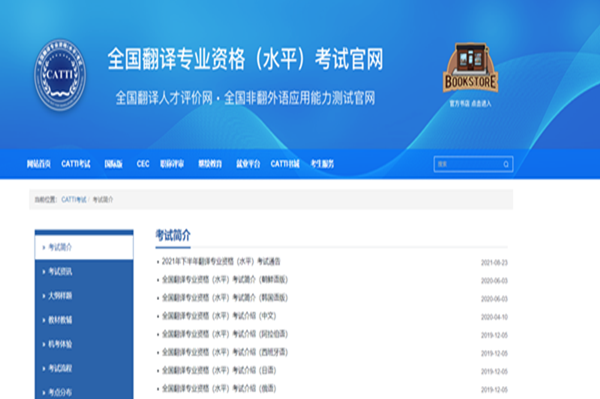Select 国际版 in the navigation bar

tap(113, 164)
